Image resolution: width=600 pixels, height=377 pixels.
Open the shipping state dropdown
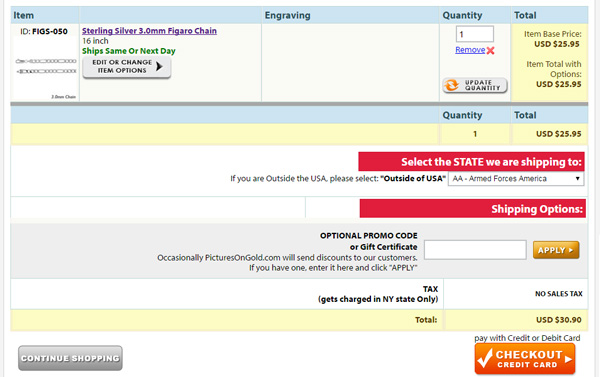[x=516, y=179]
